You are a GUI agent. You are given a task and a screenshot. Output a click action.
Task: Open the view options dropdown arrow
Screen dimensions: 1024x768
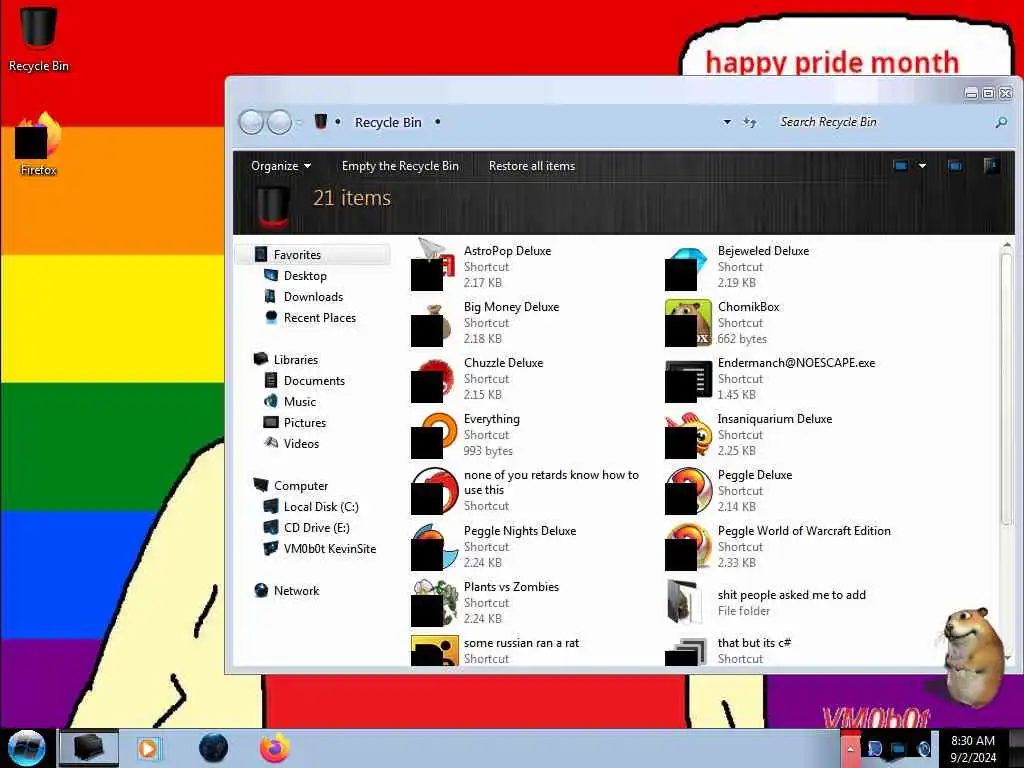click(922, 166)
